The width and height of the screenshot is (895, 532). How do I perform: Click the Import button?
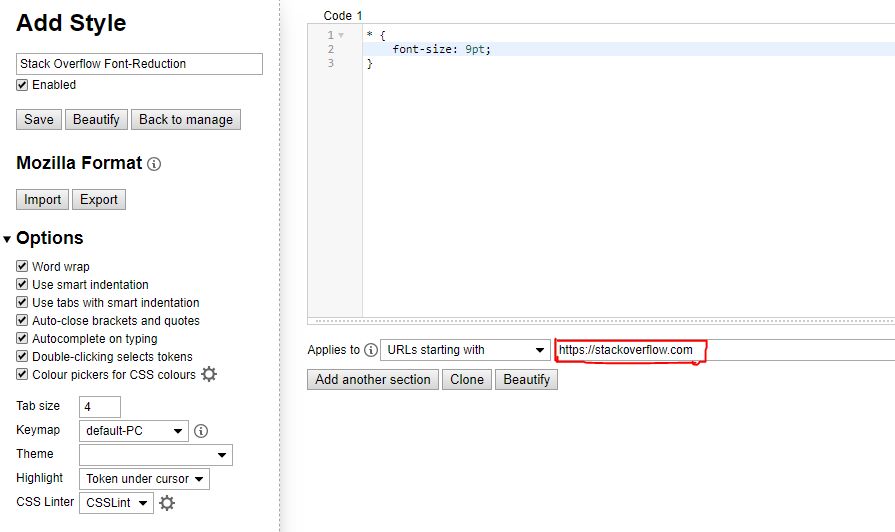(42, 199)
